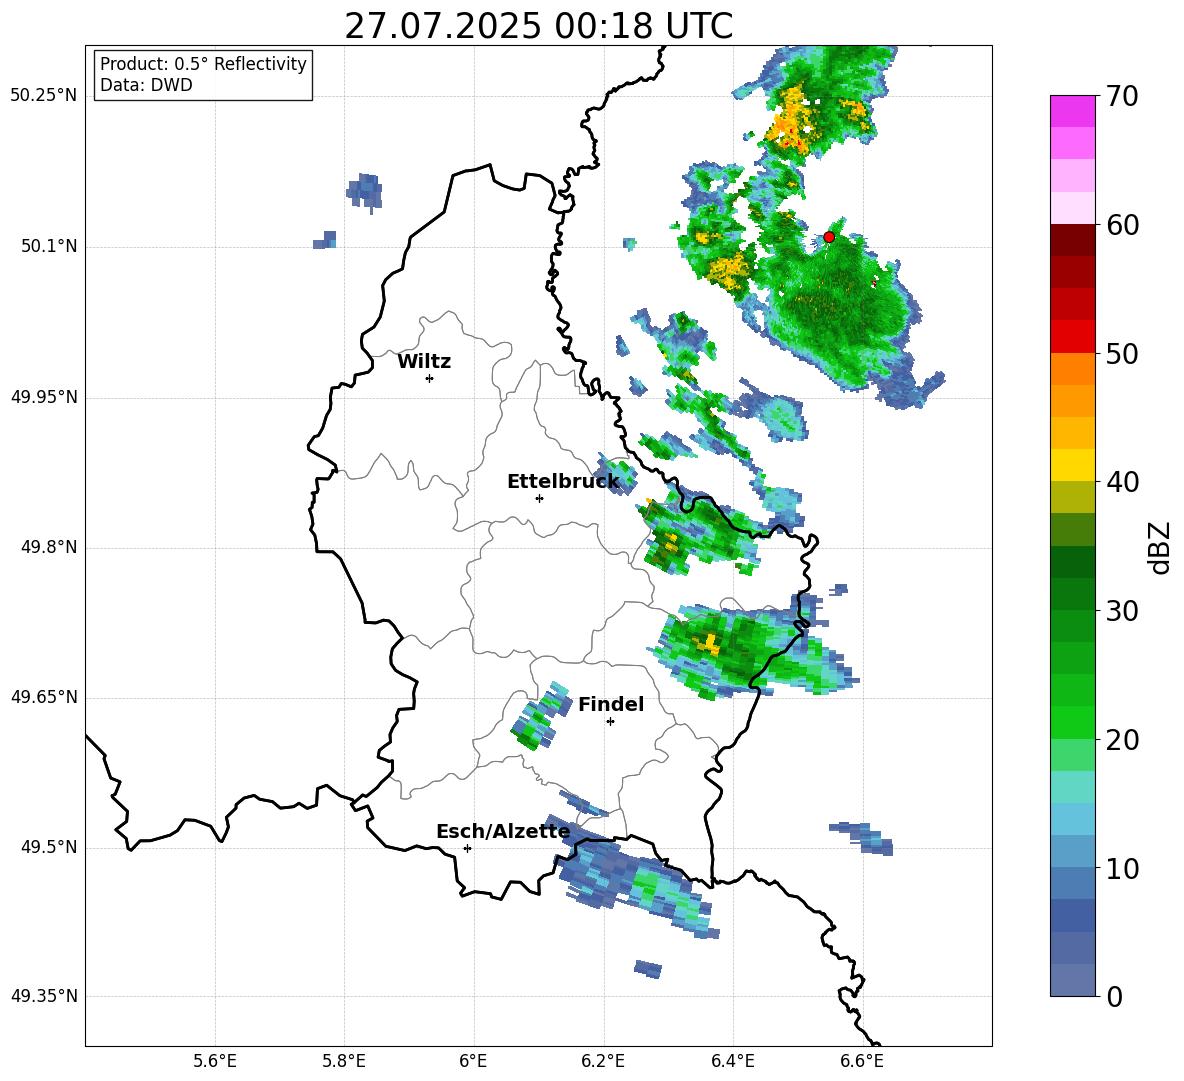
Task: Click the Wiltz city label
Action: point(424,362)
